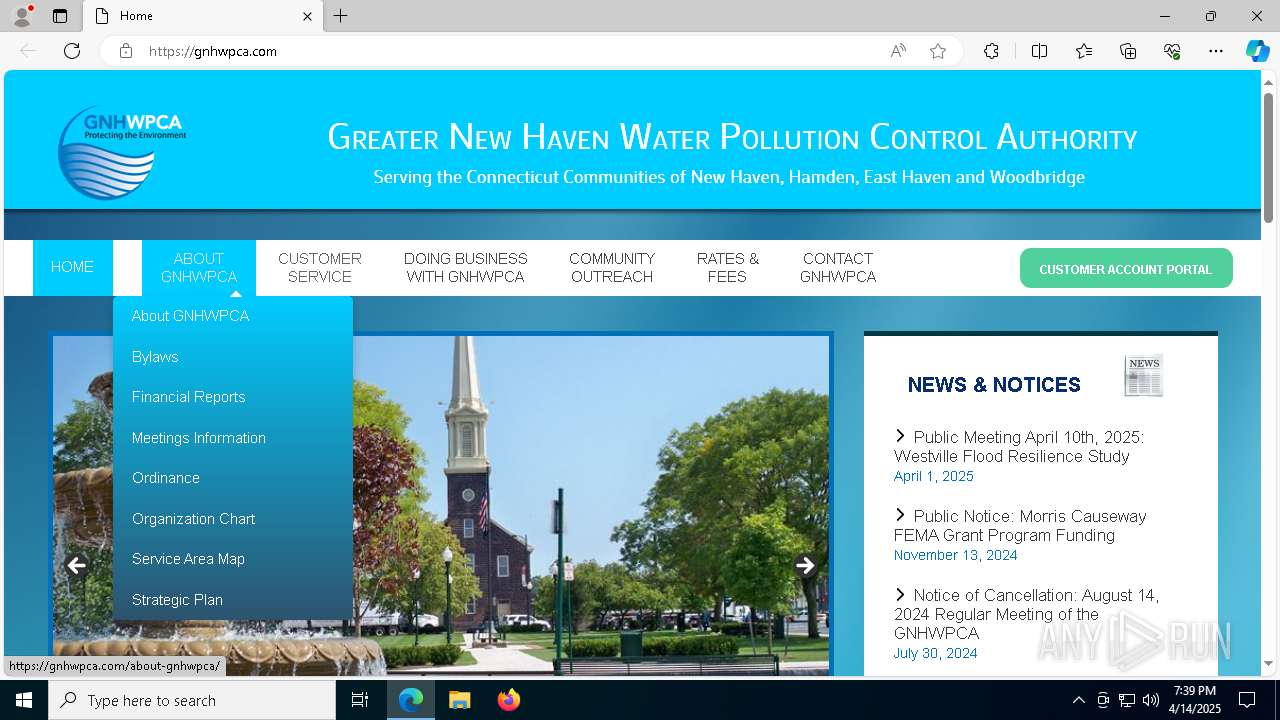1280x720 pixels.
Task: Open the Windows Start menu
Action: (24, 700)
